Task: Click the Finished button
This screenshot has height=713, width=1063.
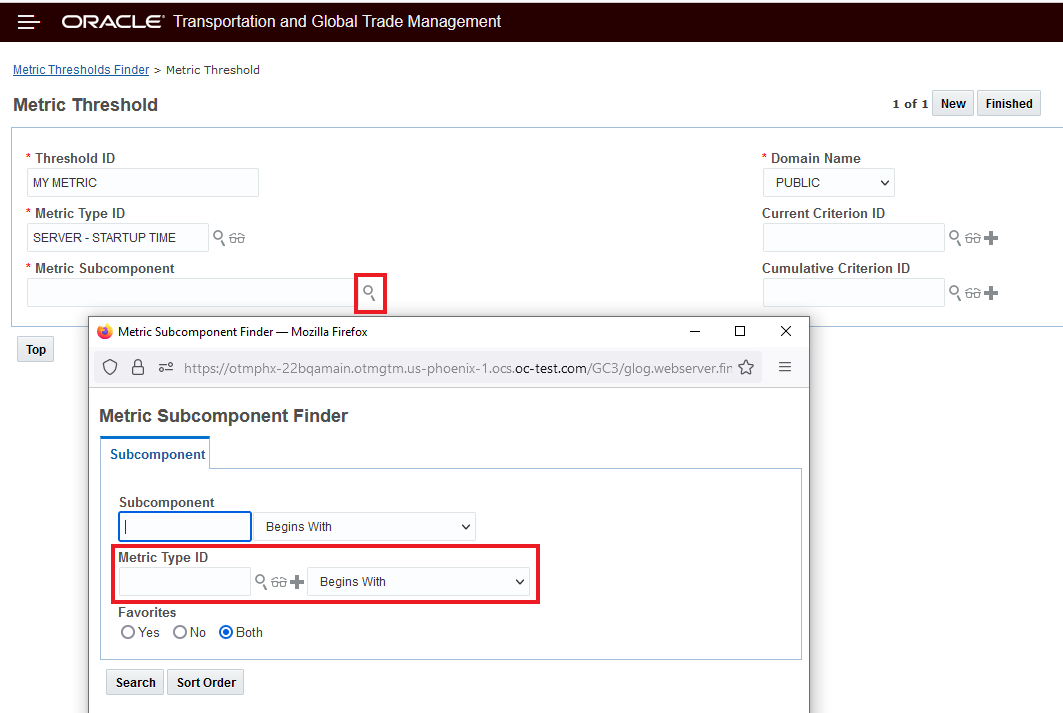Action: (x=1009, y=104)
